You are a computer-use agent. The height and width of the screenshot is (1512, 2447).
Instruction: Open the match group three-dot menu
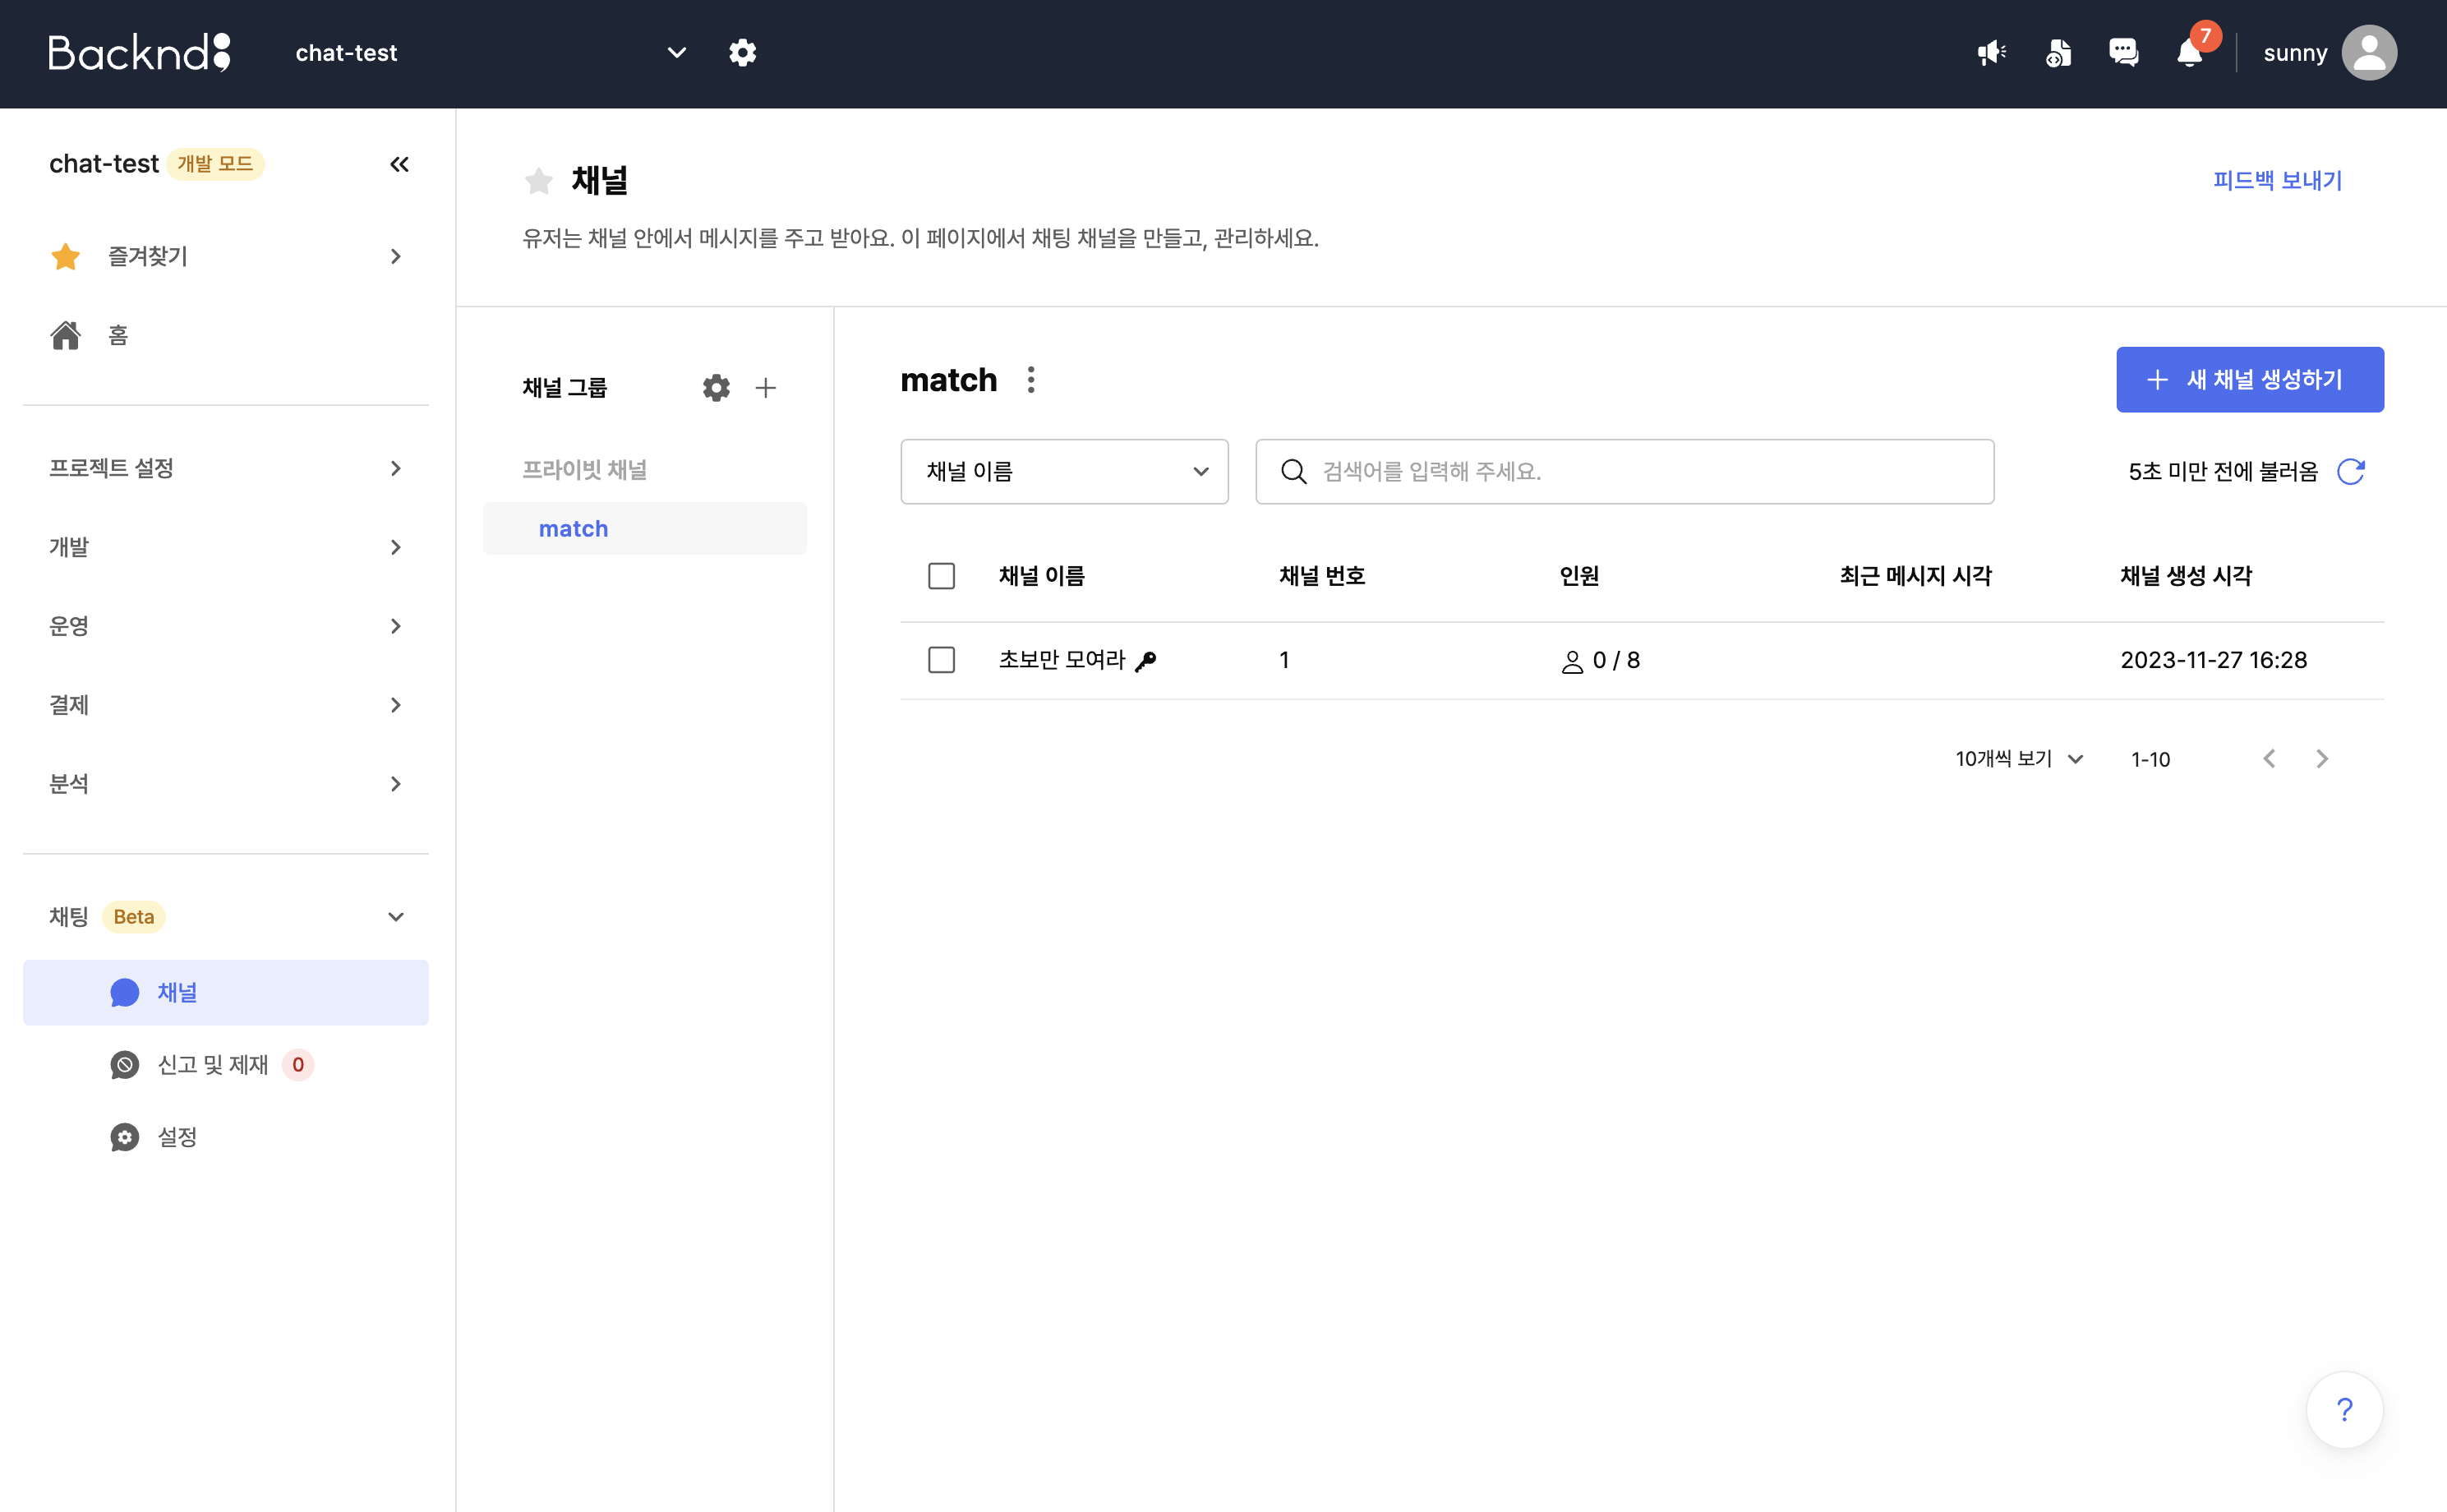tap(1031, 380)
